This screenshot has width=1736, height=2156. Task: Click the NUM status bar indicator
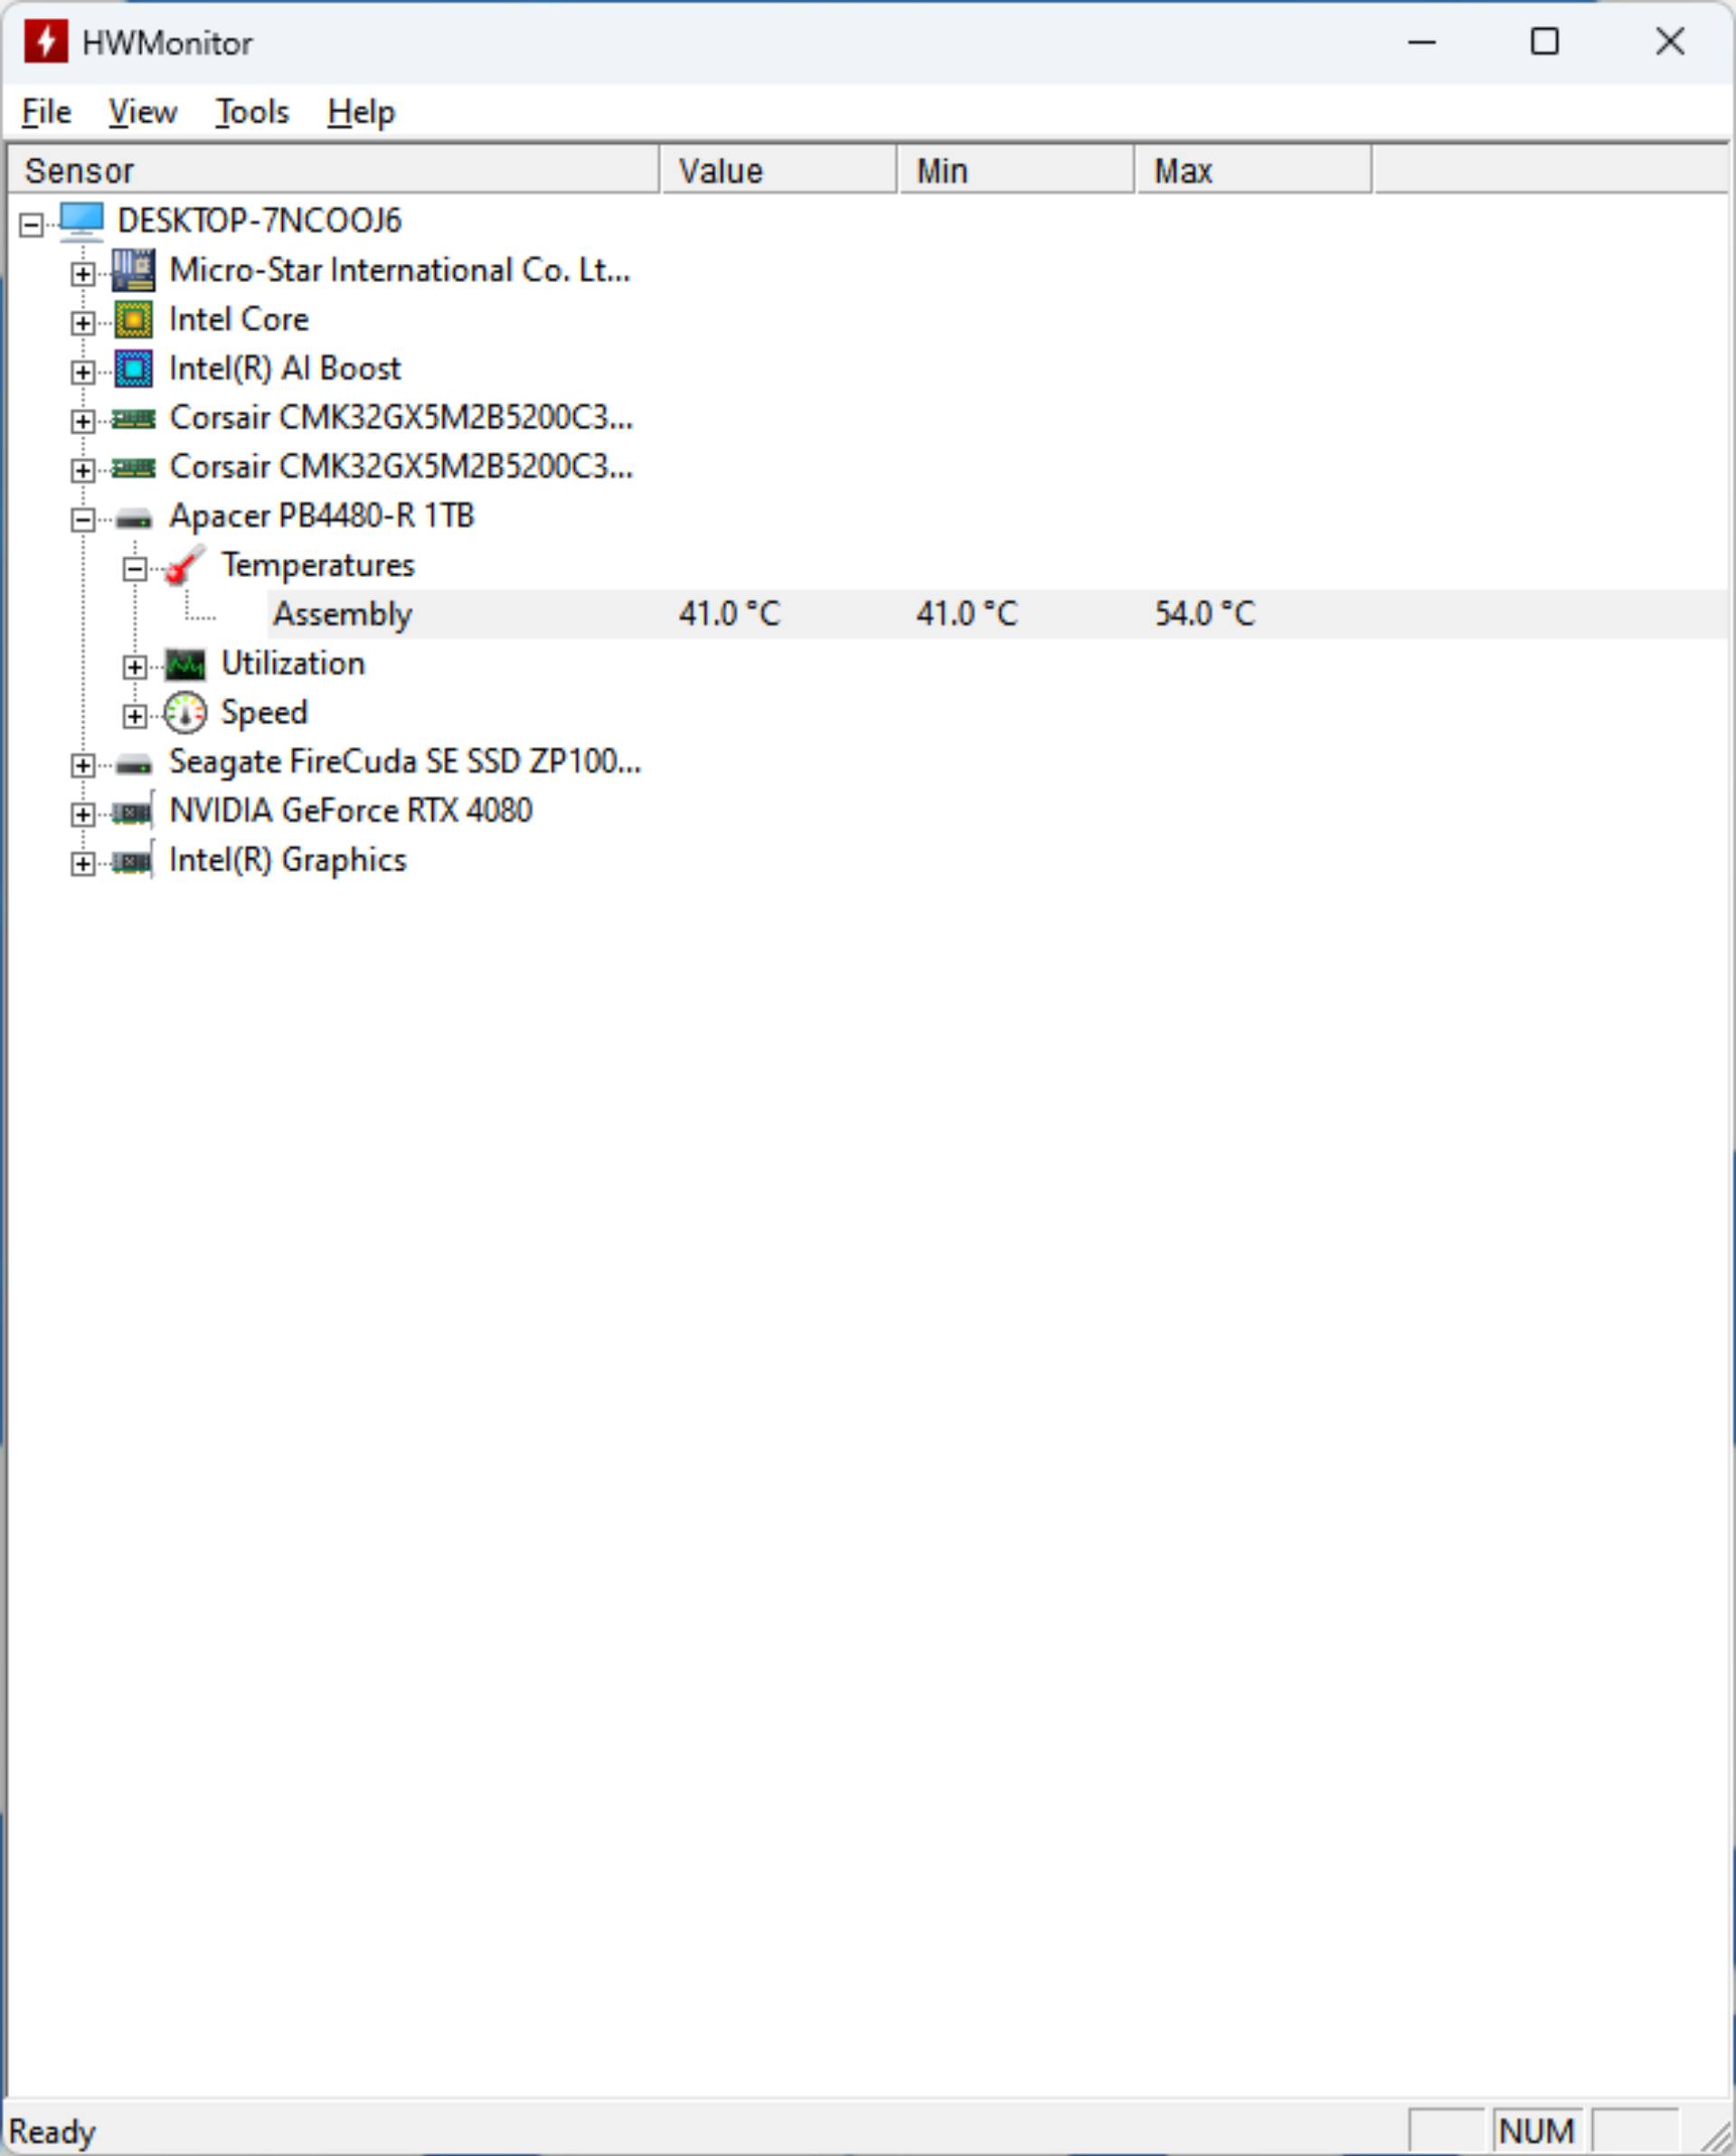click(x=1537, y=2131)
